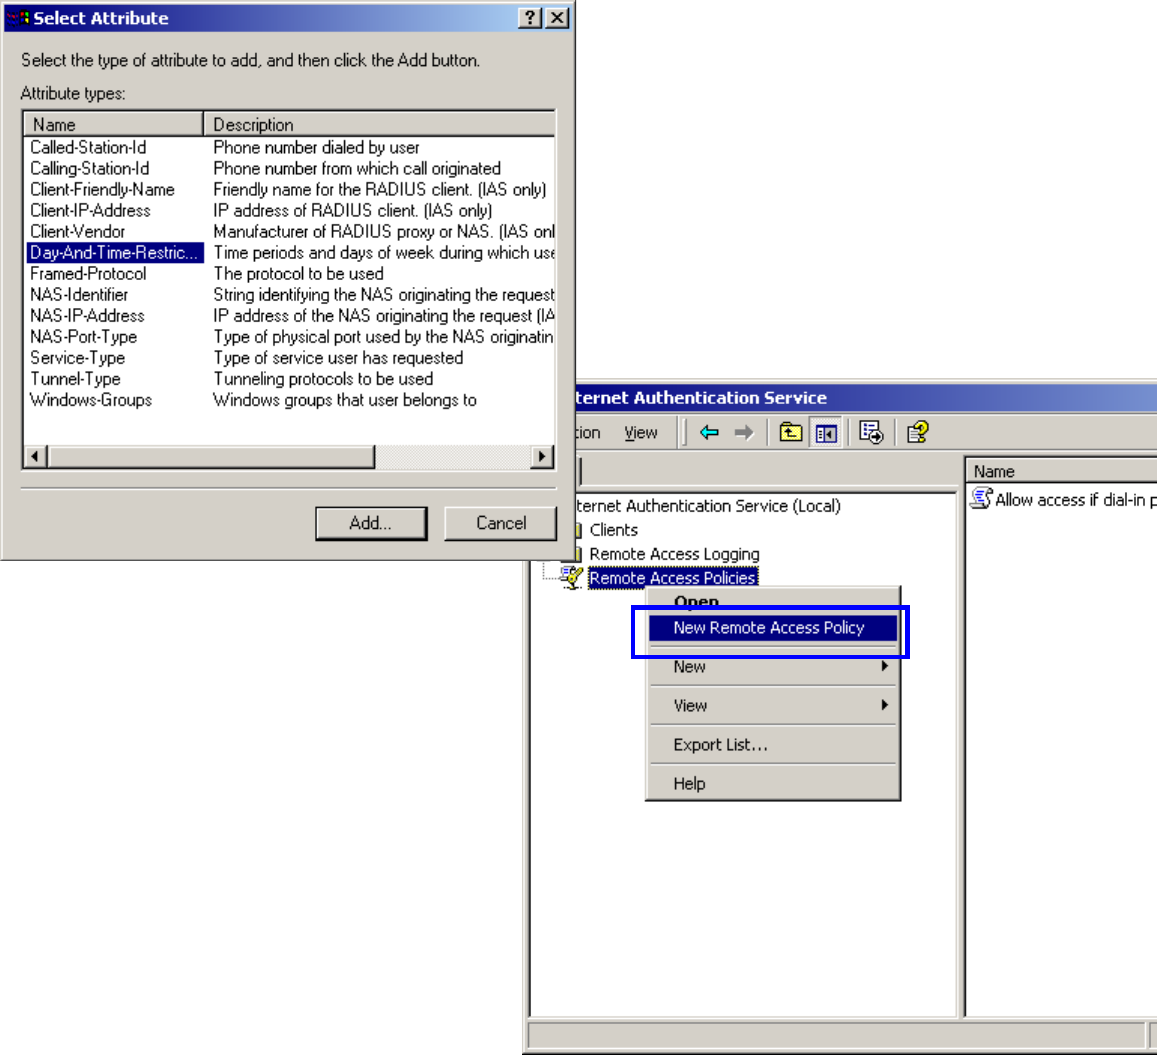Click the left scroll arrow of attribute list
This screenshot has width=1157, height=1055.
[x=35, y=457]
